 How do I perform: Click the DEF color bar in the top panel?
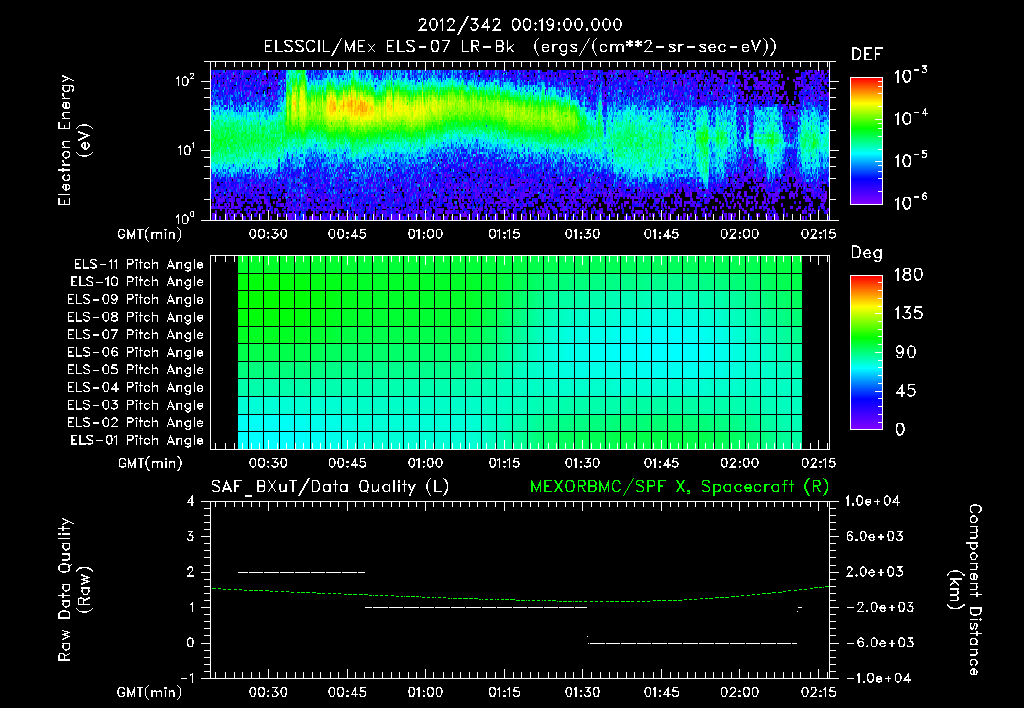(x=866, y=141)
